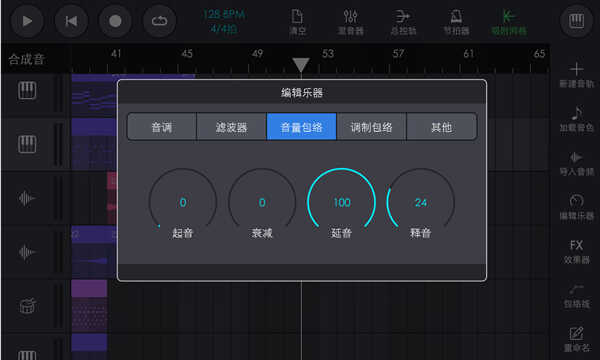This screenshot has height=360, width=600.
Task: Click the import audio waveform icon
Action: (x=576, y=157)
